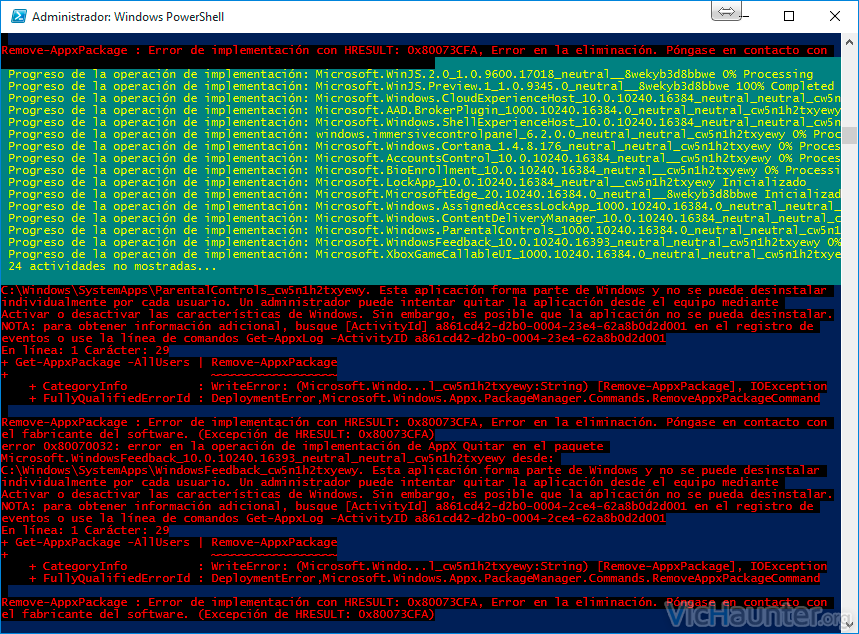Select the Microsoft.LockApp Inicializado line
This screenshot has width=859, height=634.
tap(407, 182)
